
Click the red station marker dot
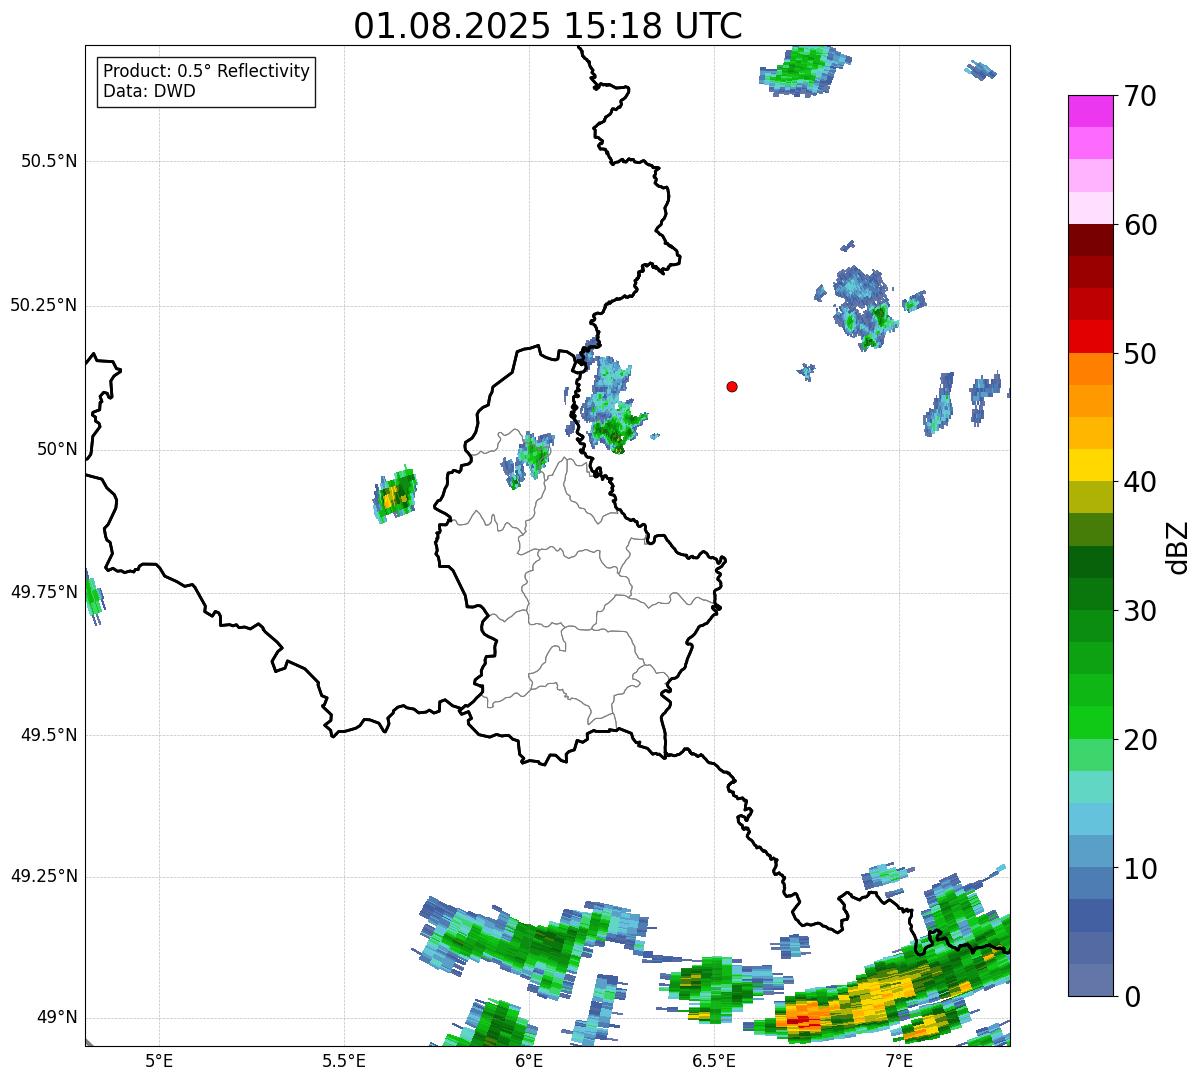(x=732, y=386)
